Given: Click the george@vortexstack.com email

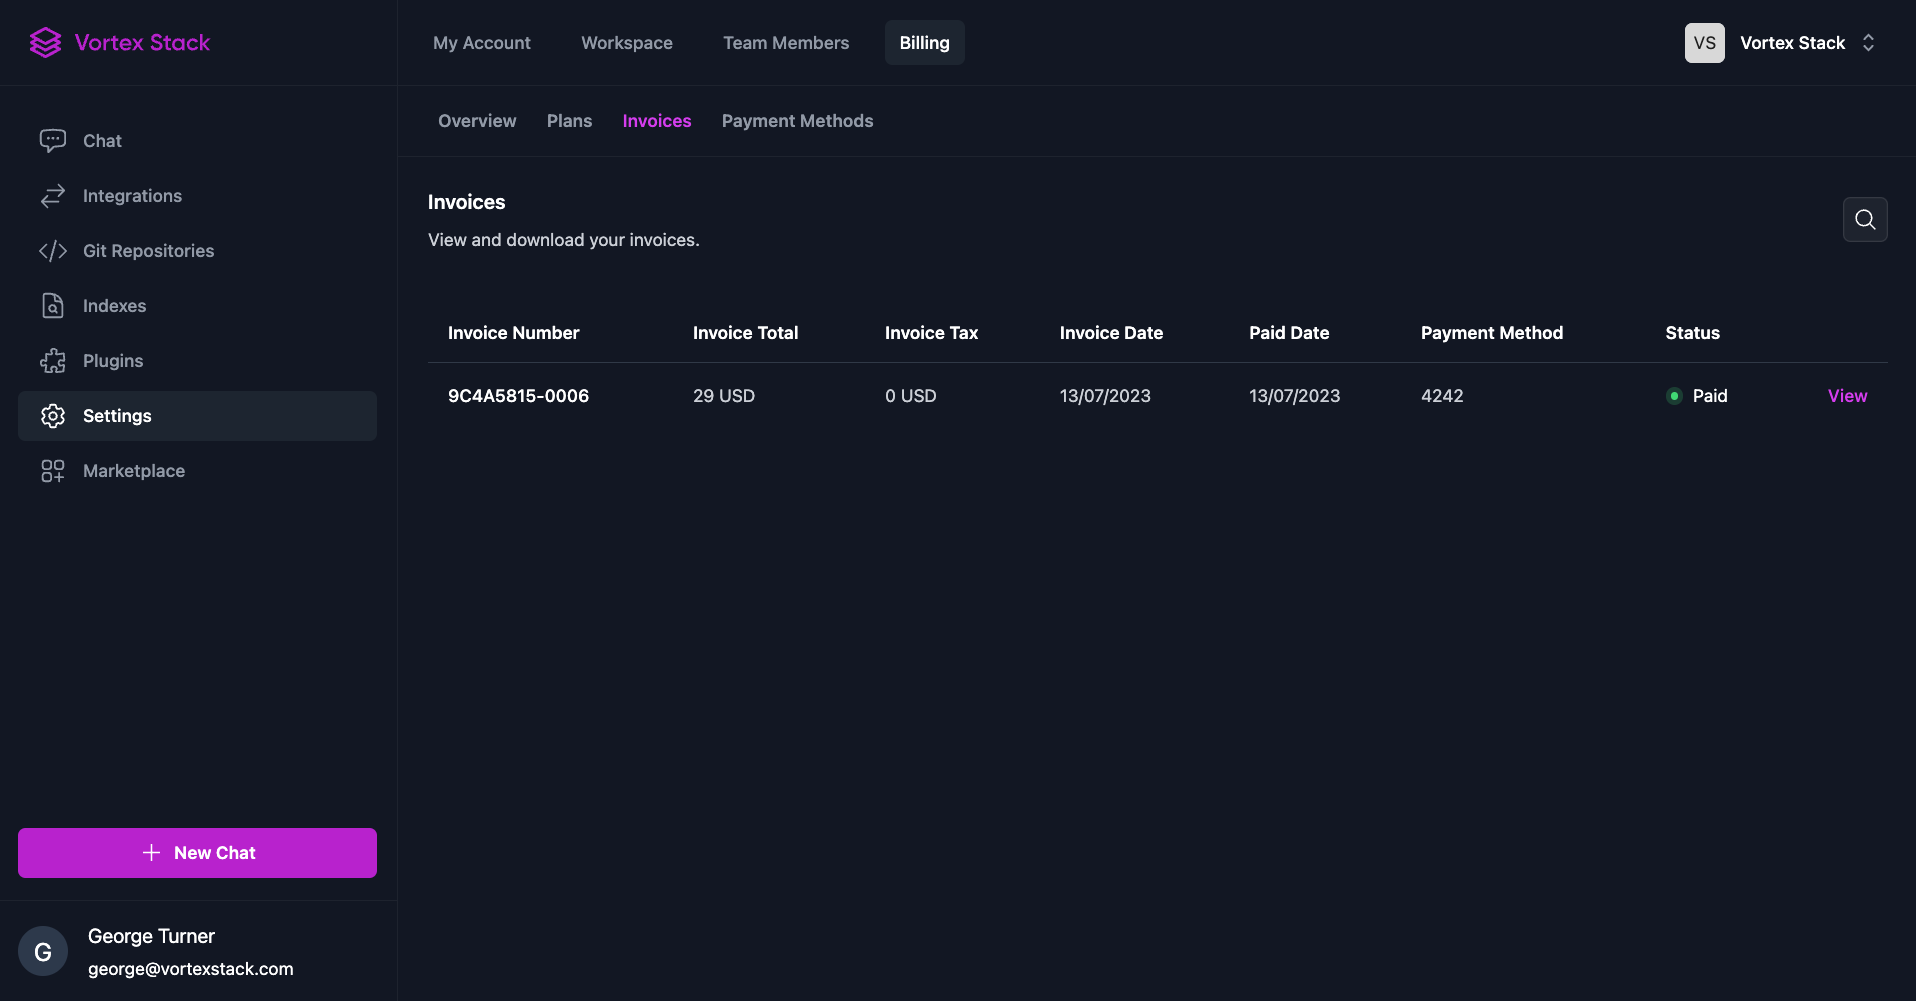Looking at the screenshot, I should click(x=190, y=969).
